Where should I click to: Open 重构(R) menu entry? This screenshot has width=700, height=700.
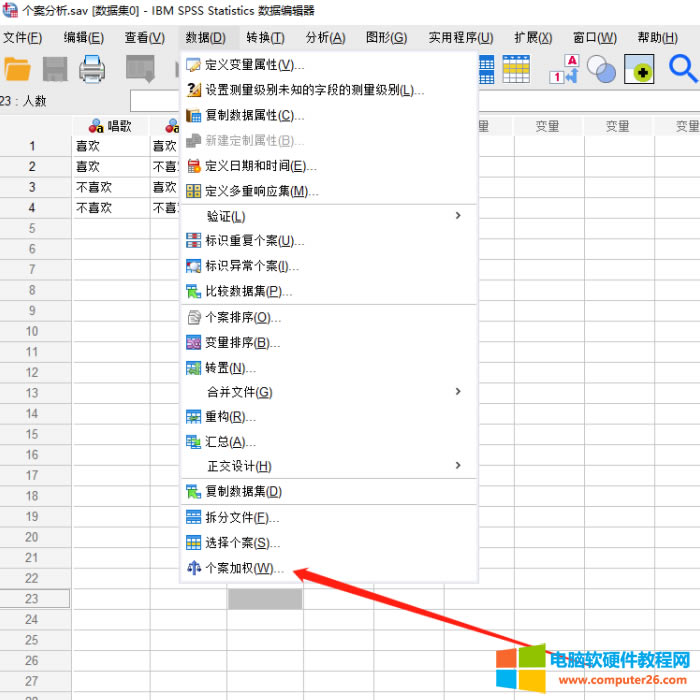pyautogui.click(x=329, y=417)
